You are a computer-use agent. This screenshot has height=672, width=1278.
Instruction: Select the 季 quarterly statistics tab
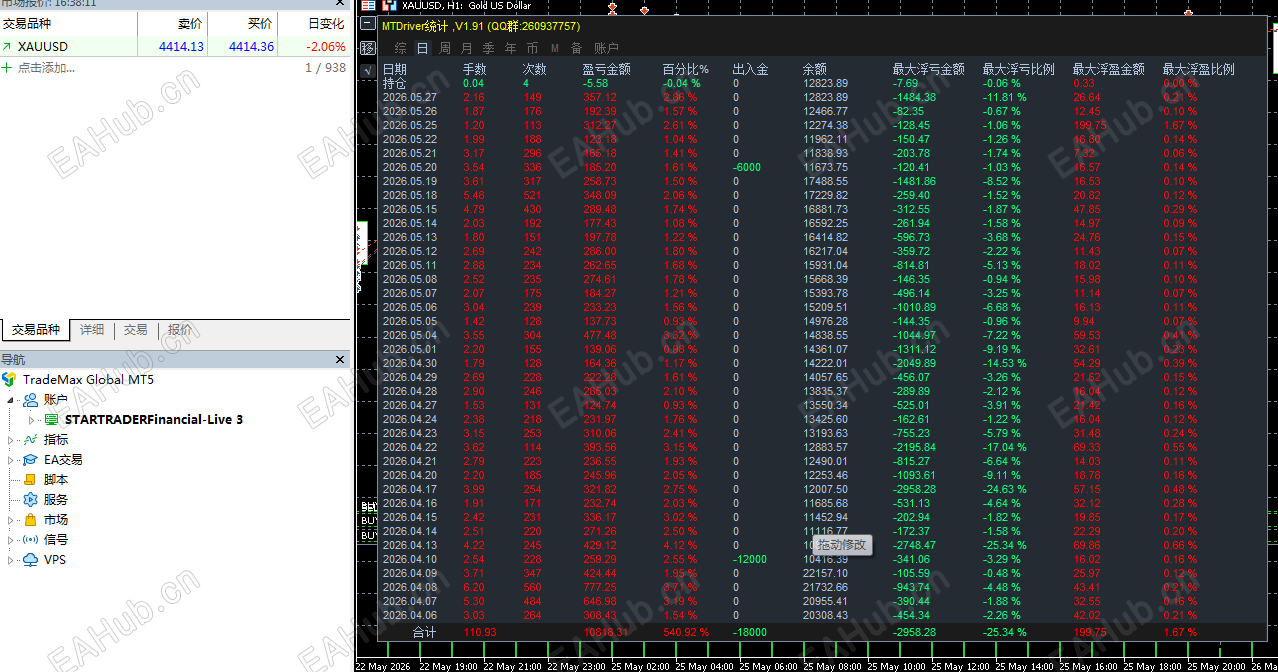[489, 48]
